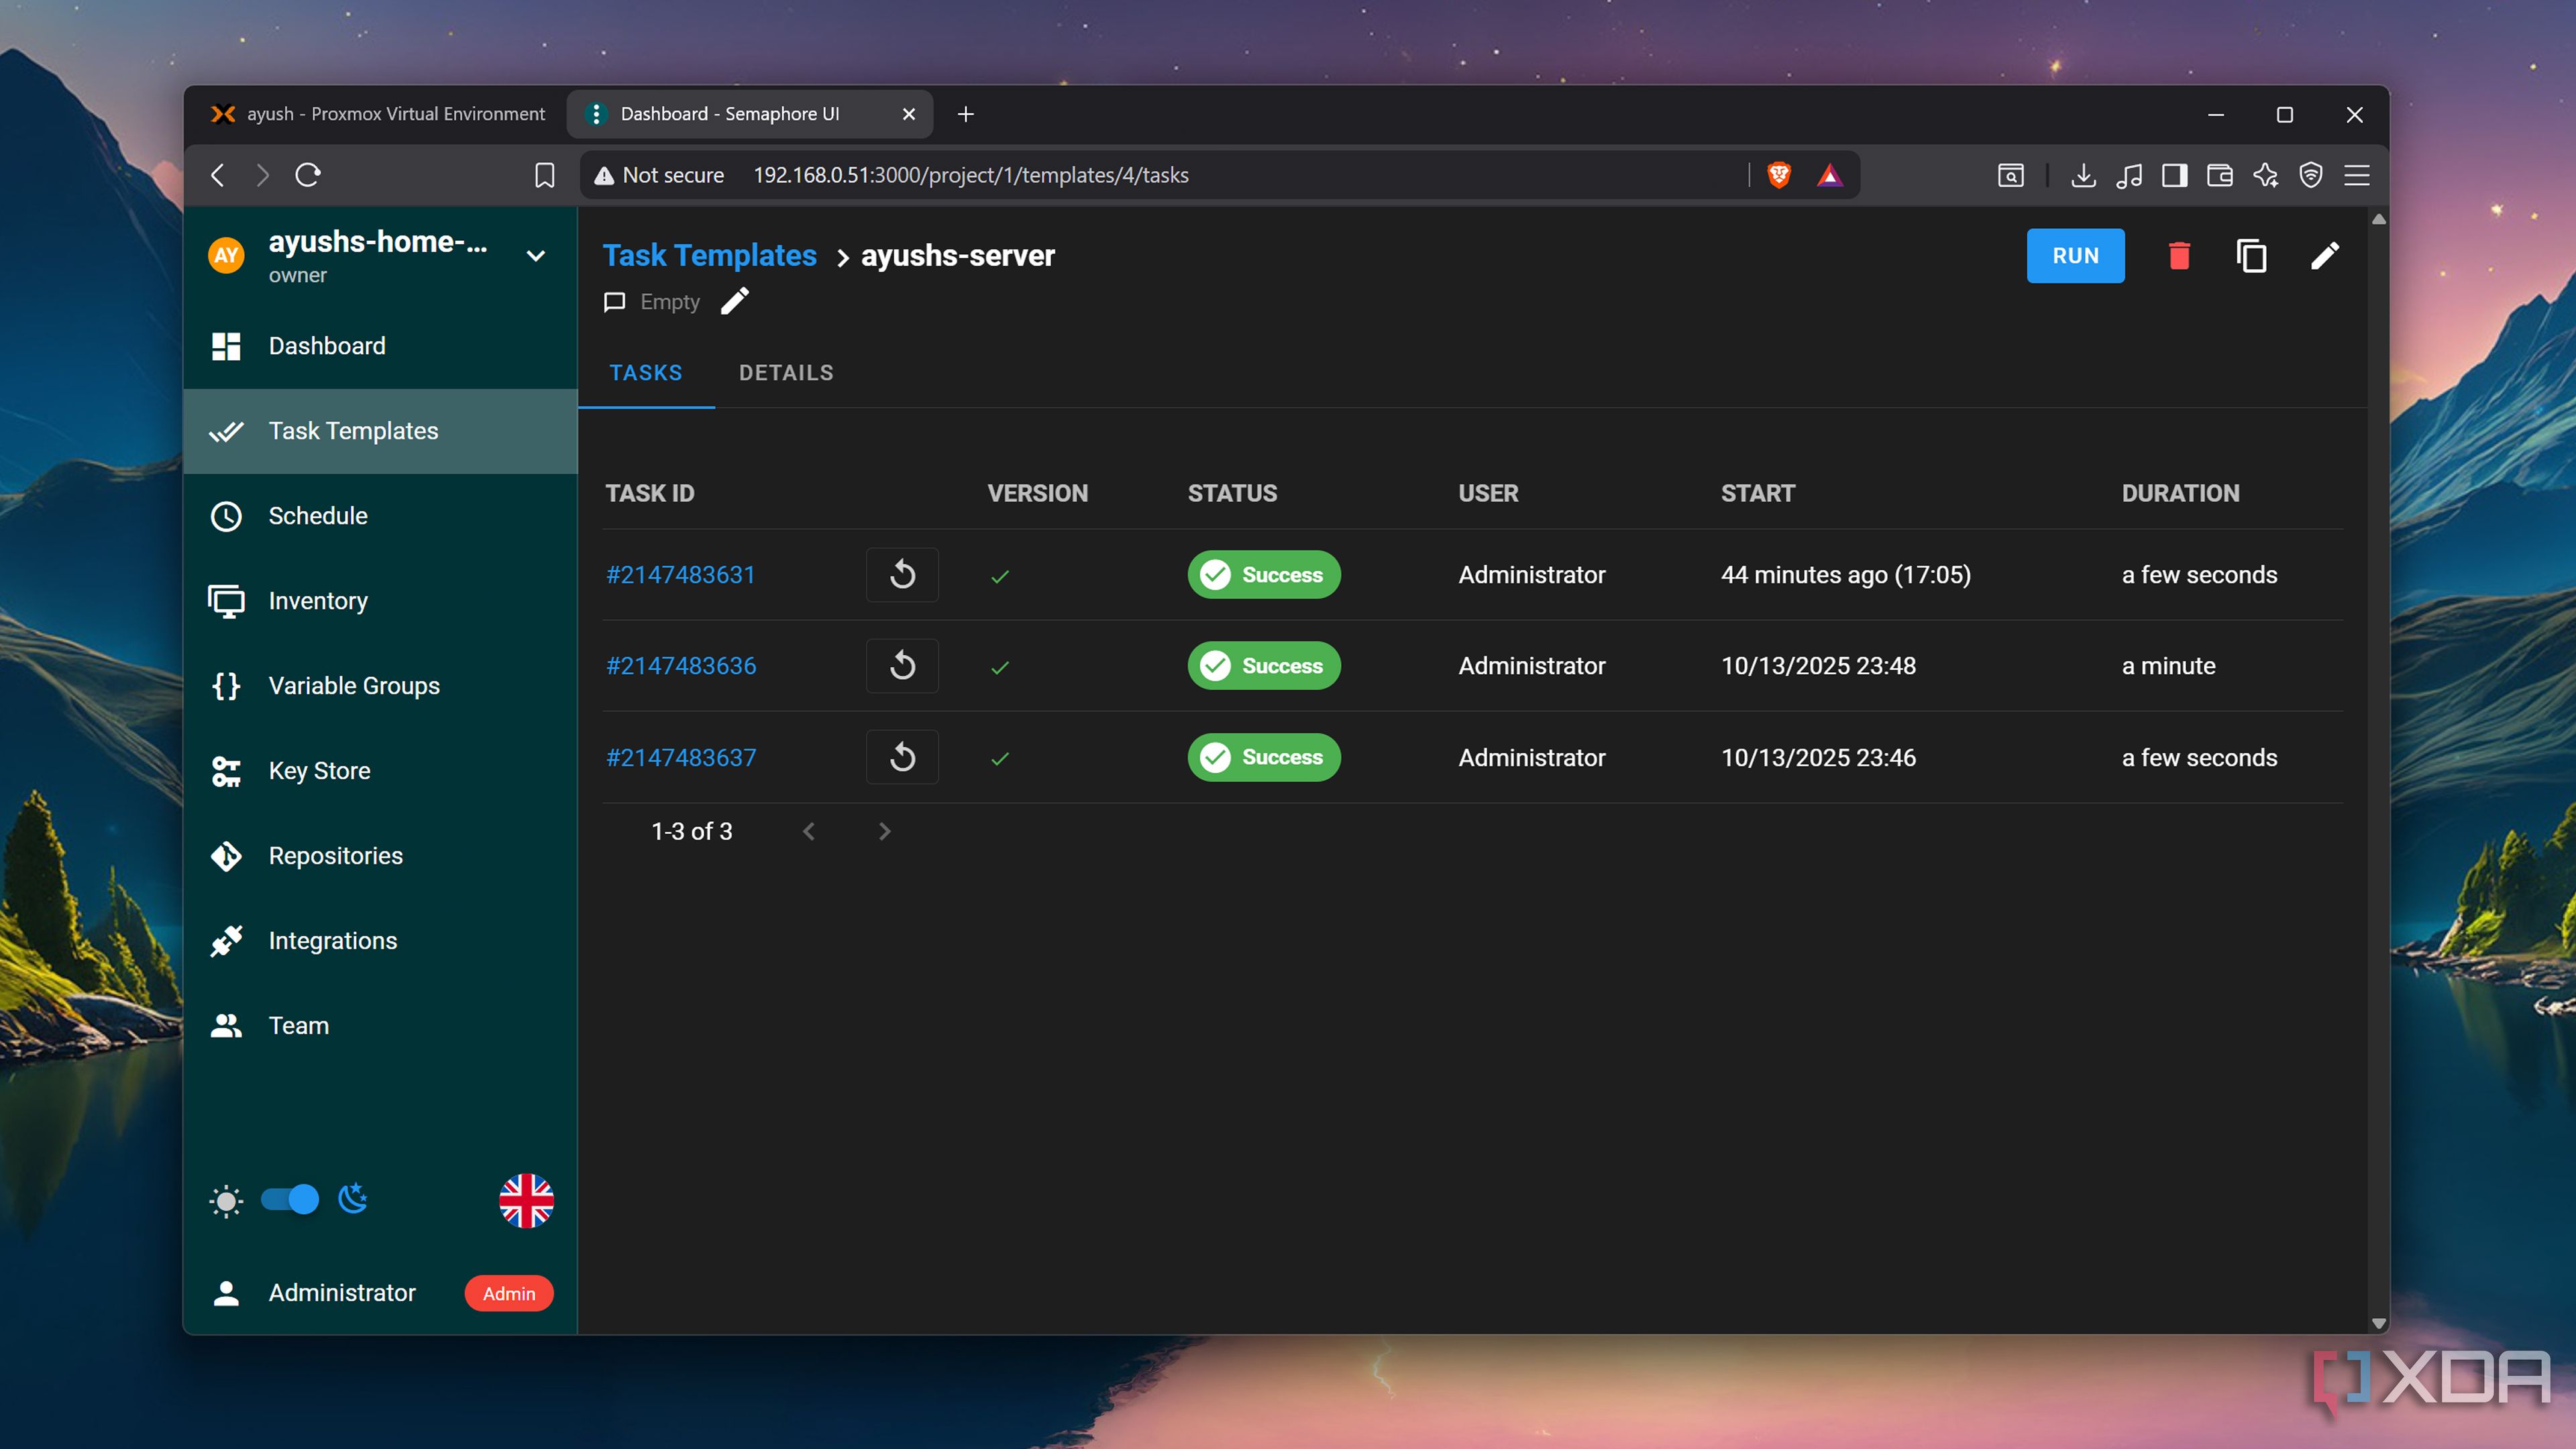Click the UK flag language icon
The image size is (2576, 1449).
[526, 1200]
